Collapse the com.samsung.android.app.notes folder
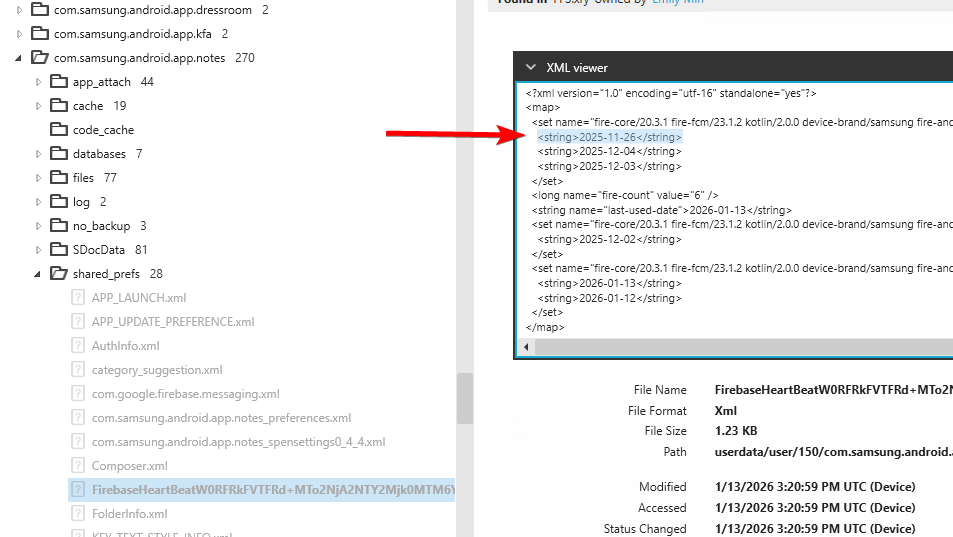This screenshot has height=537, width=953. tap(18, 58)
